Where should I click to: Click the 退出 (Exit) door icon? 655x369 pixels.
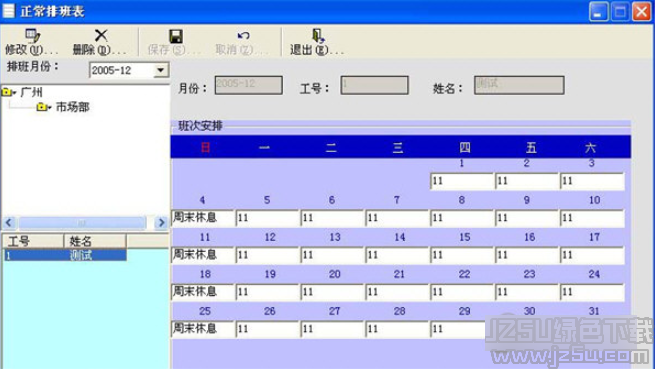[318, 36]
